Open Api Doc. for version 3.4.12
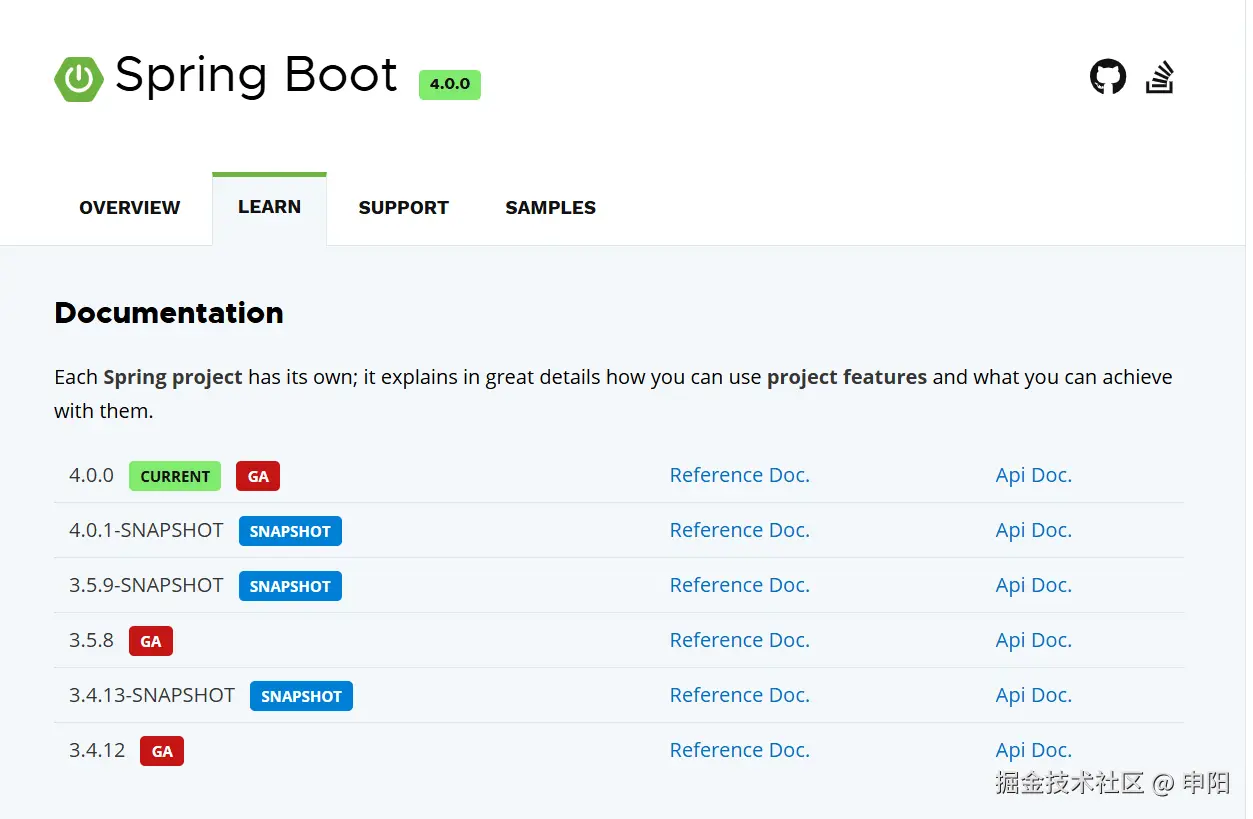1253x819 pixels. point(1033,750)
